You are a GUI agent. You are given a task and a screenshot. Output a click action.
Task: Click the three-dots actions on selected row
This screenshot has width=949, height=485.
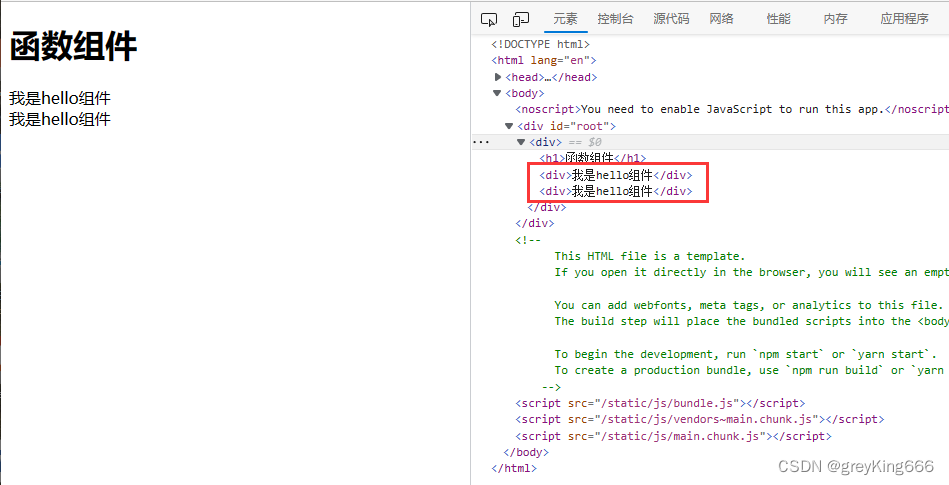pos(481,142)
